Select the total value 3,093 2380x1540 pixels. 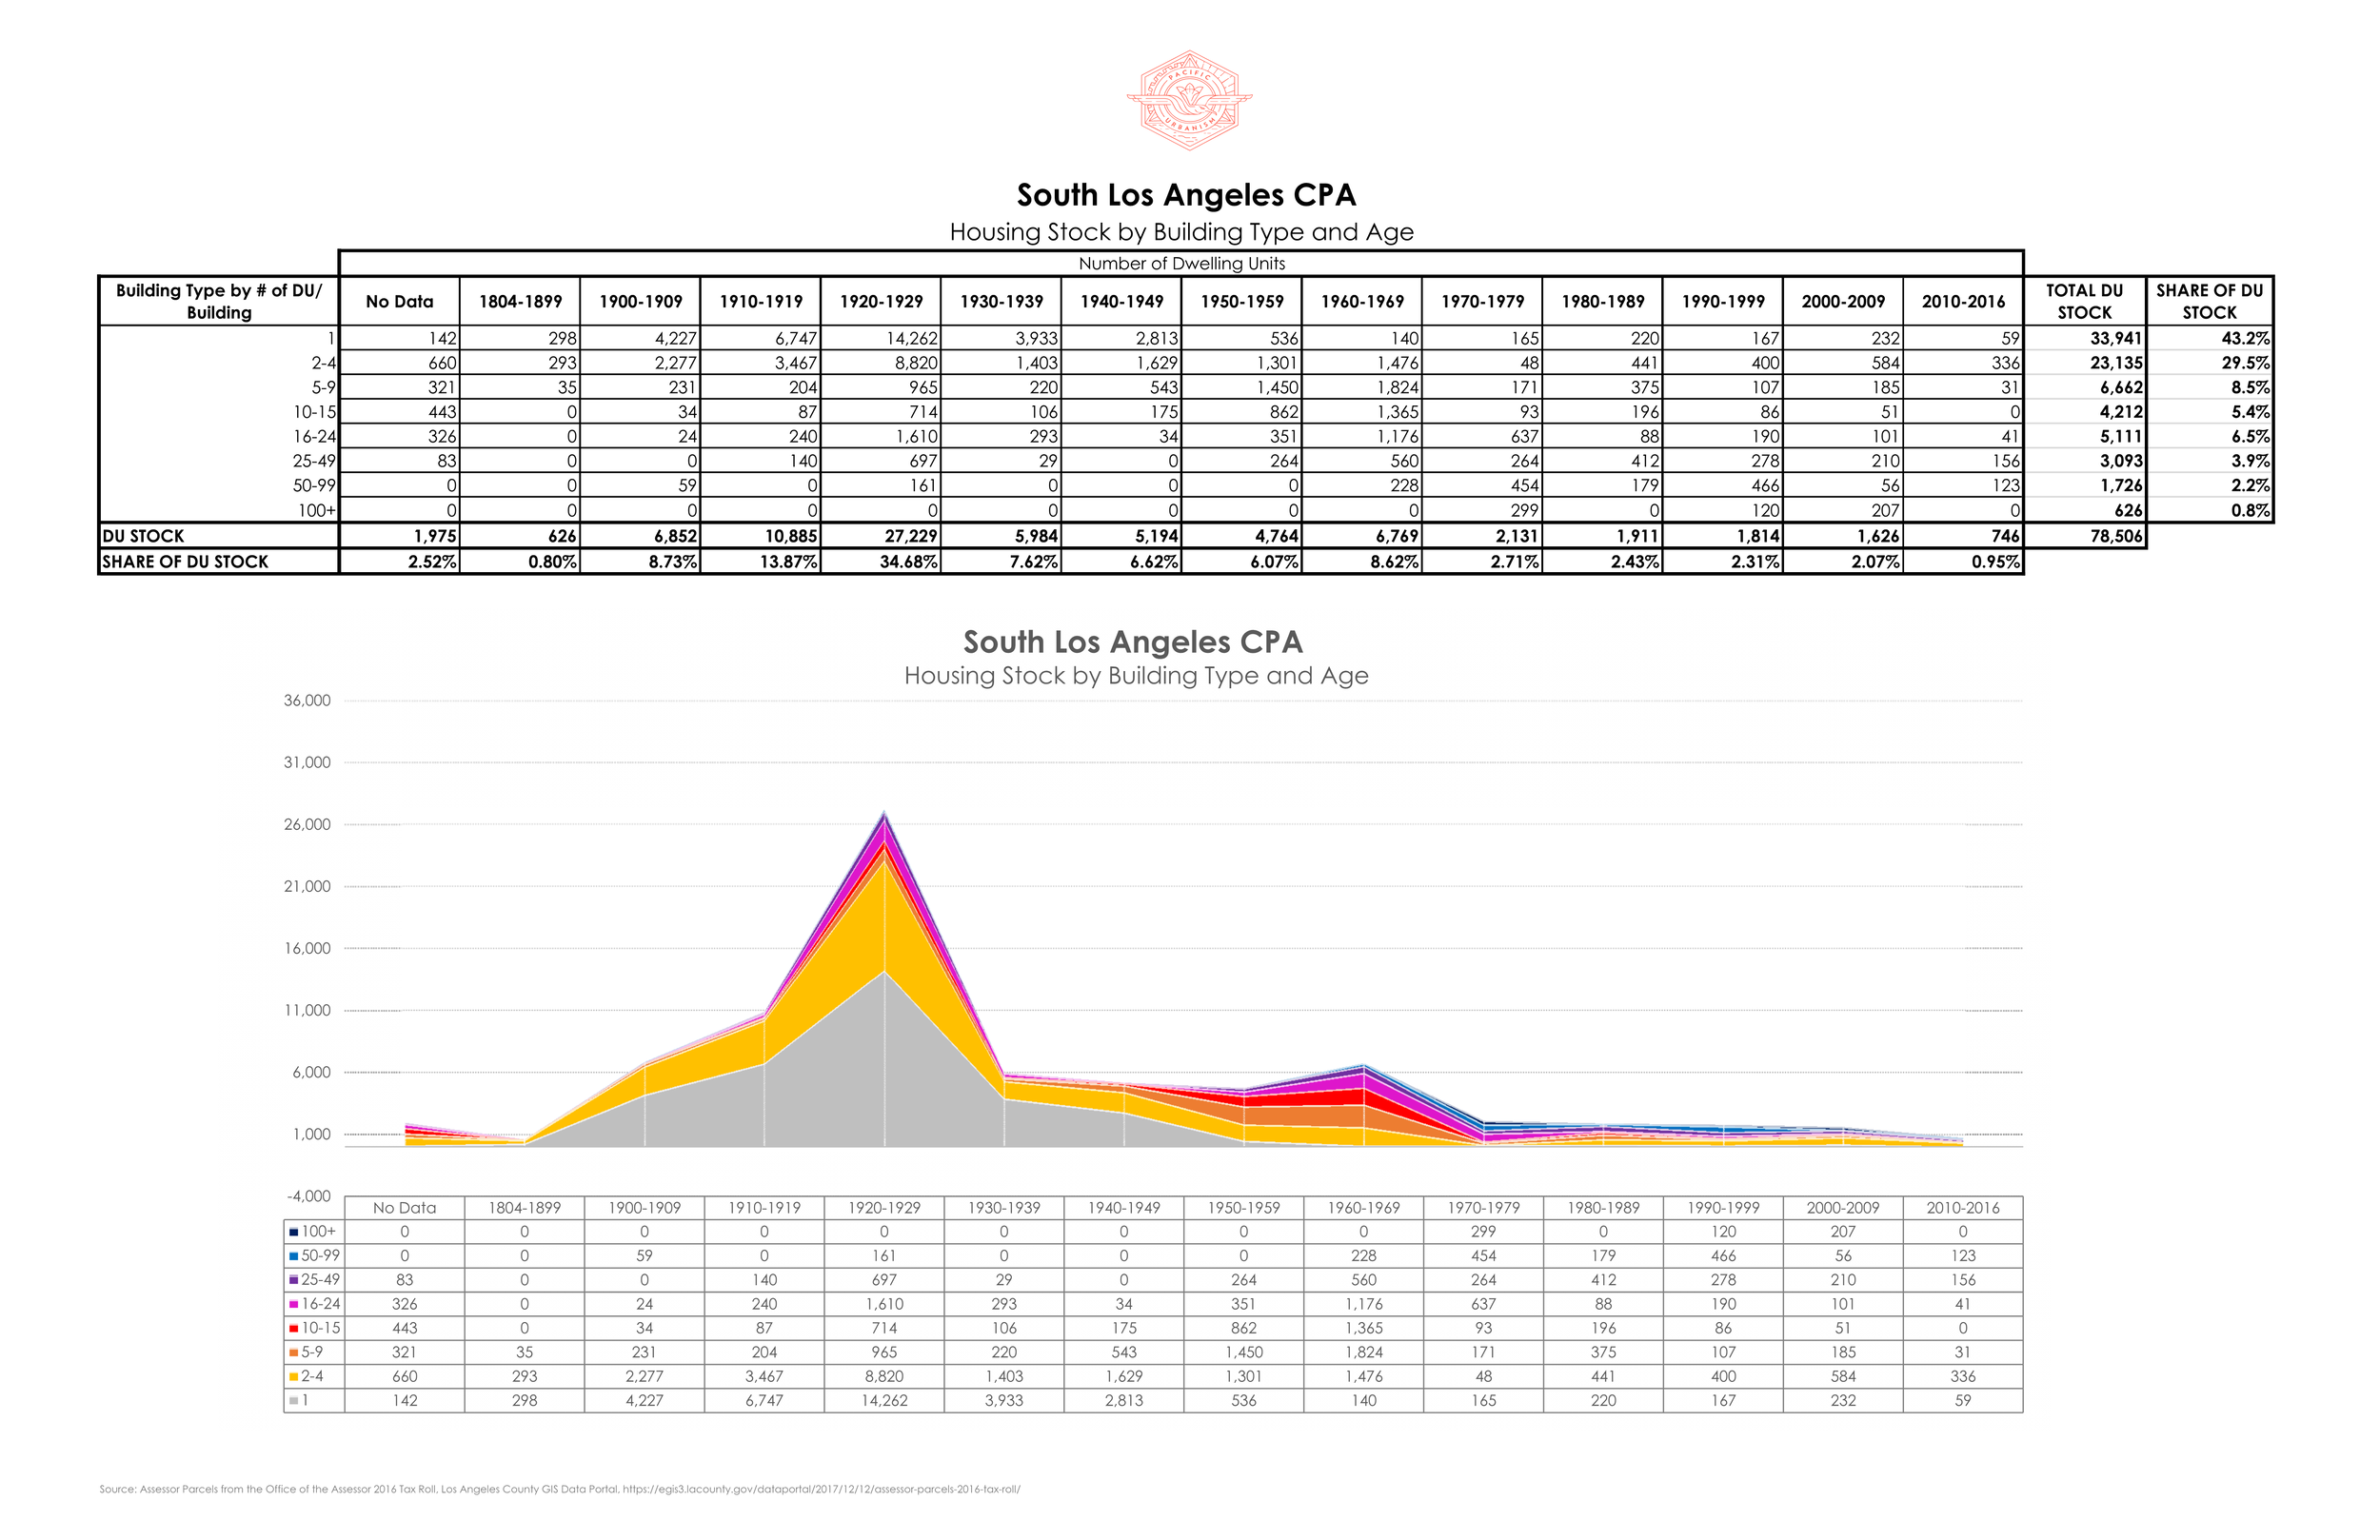point(2120,461)
